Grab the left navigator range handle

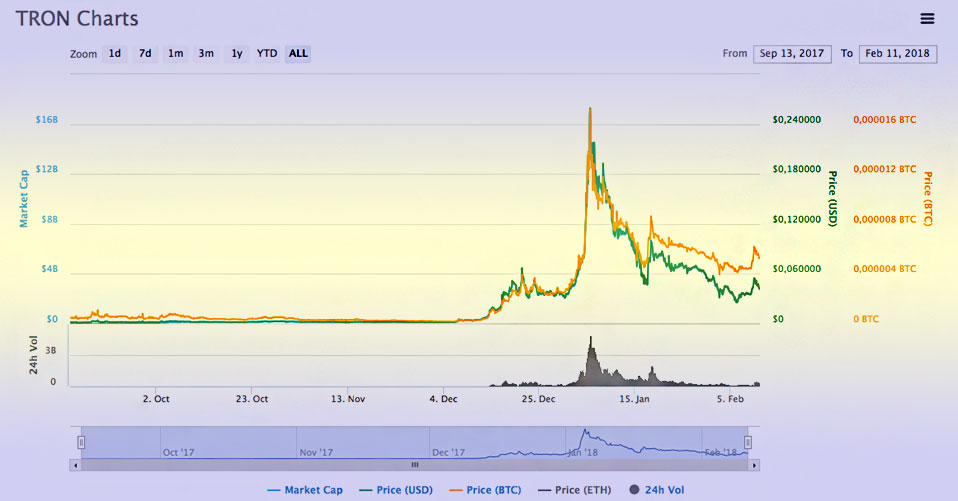[81, 442]
